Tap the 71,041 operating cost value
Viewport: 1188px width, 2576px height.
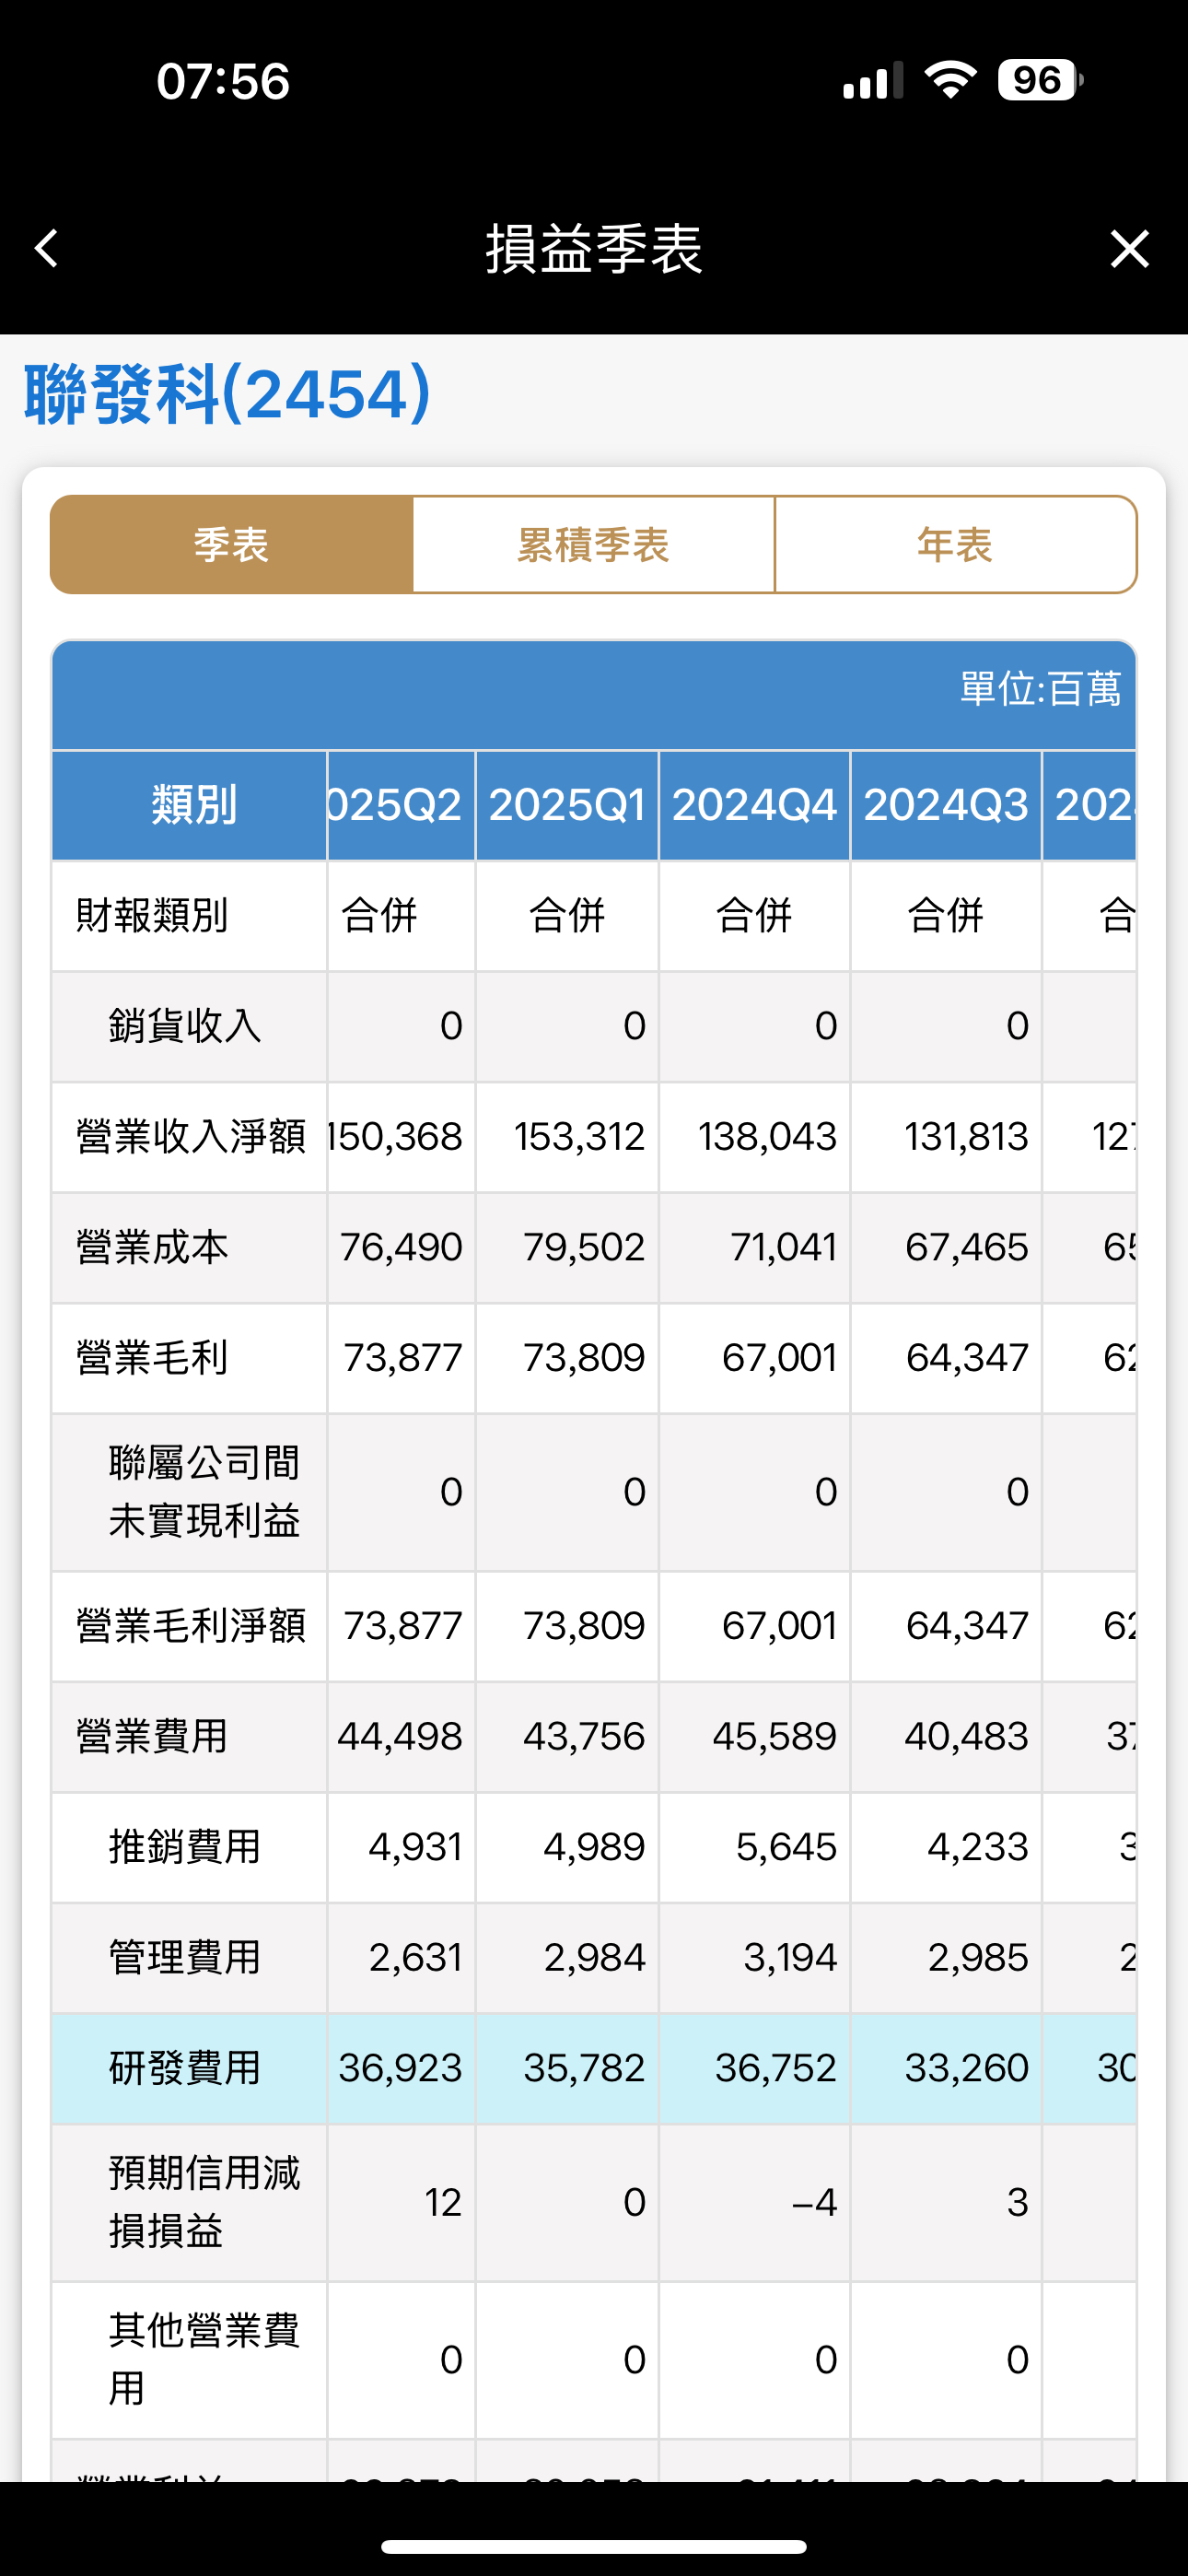point(784,1248)
